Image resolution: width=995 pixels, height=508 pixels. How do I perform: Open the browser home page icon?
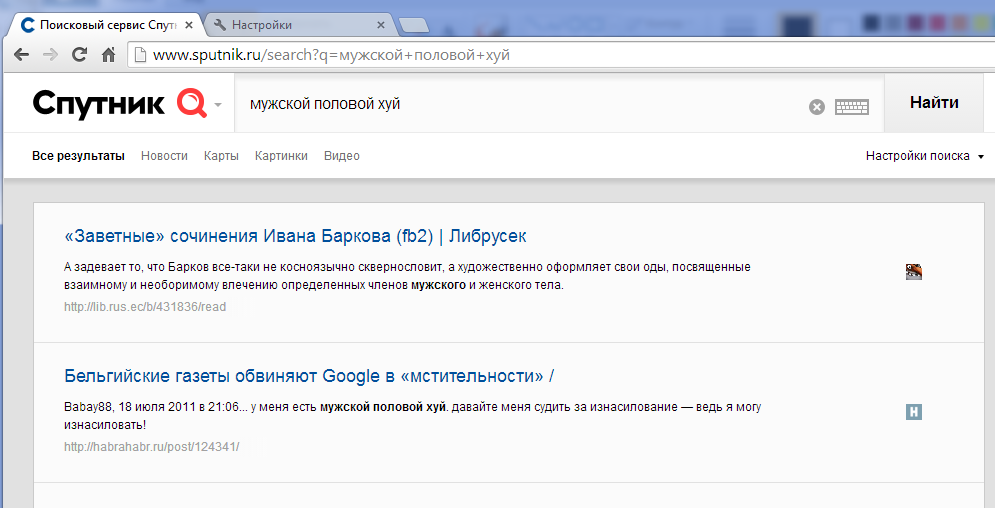[109, 55]
